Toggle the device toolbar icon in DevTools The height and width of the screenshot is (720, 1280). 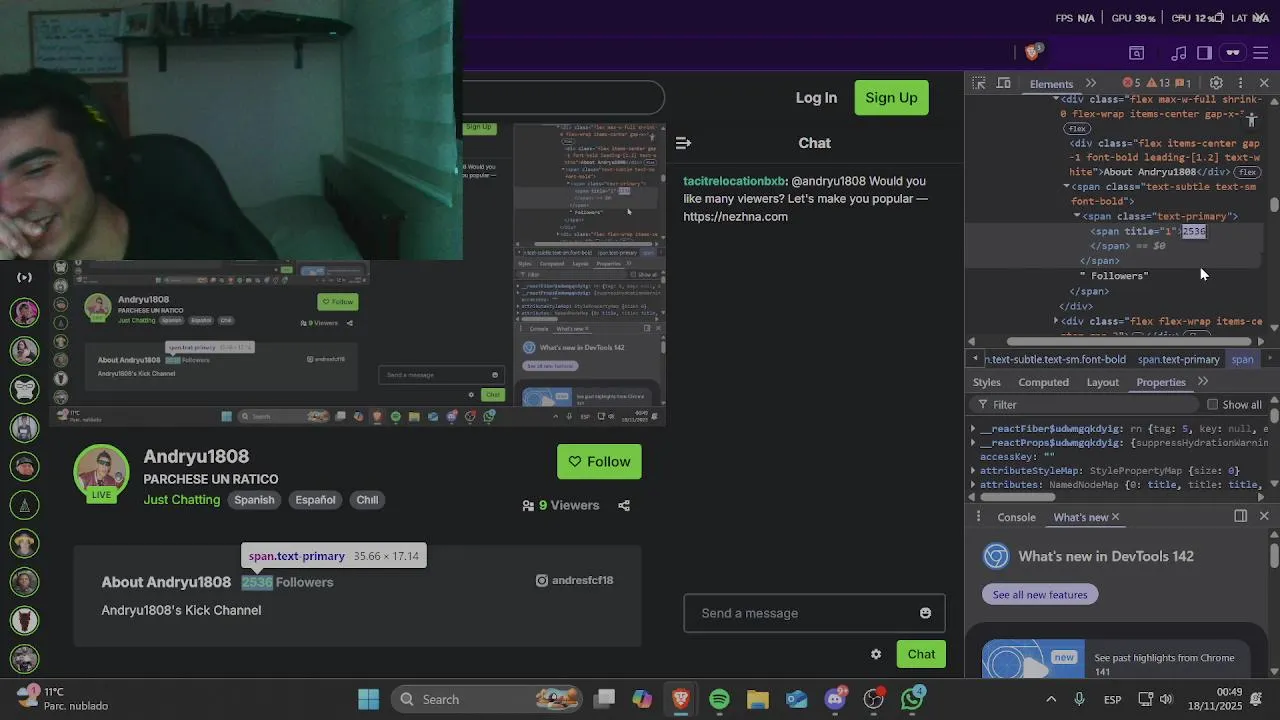(x=1004, y=83)
